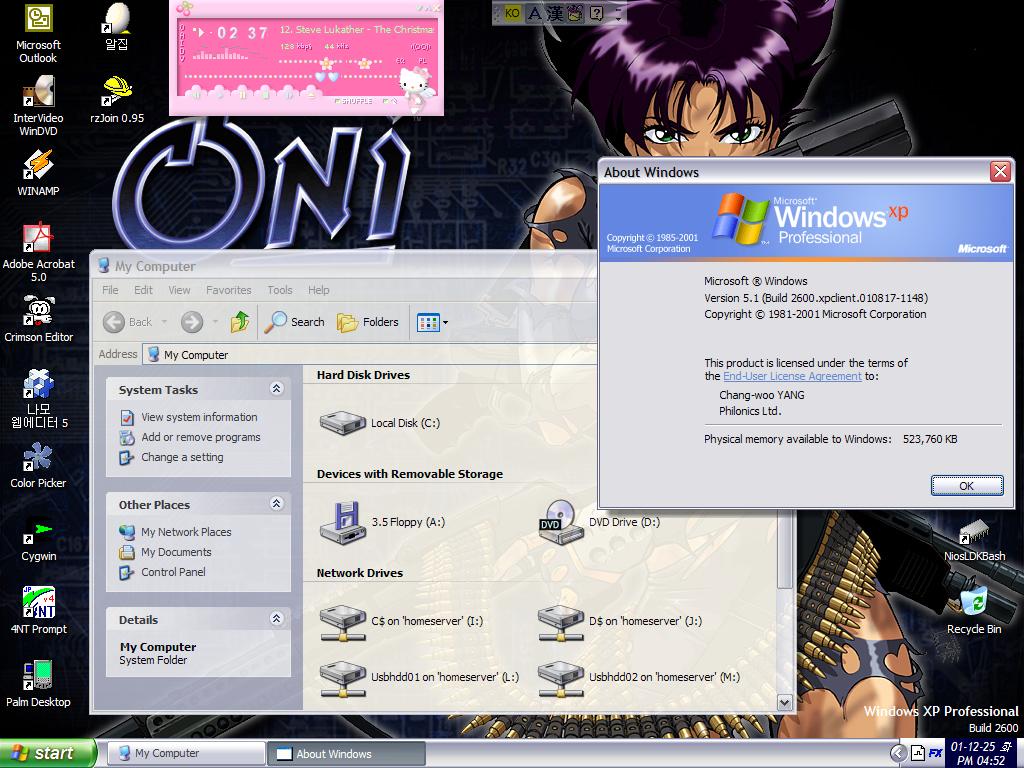Collapse the System Tasks panel
This screenshot has height=768, width=1024.
[x=277, y=389]
